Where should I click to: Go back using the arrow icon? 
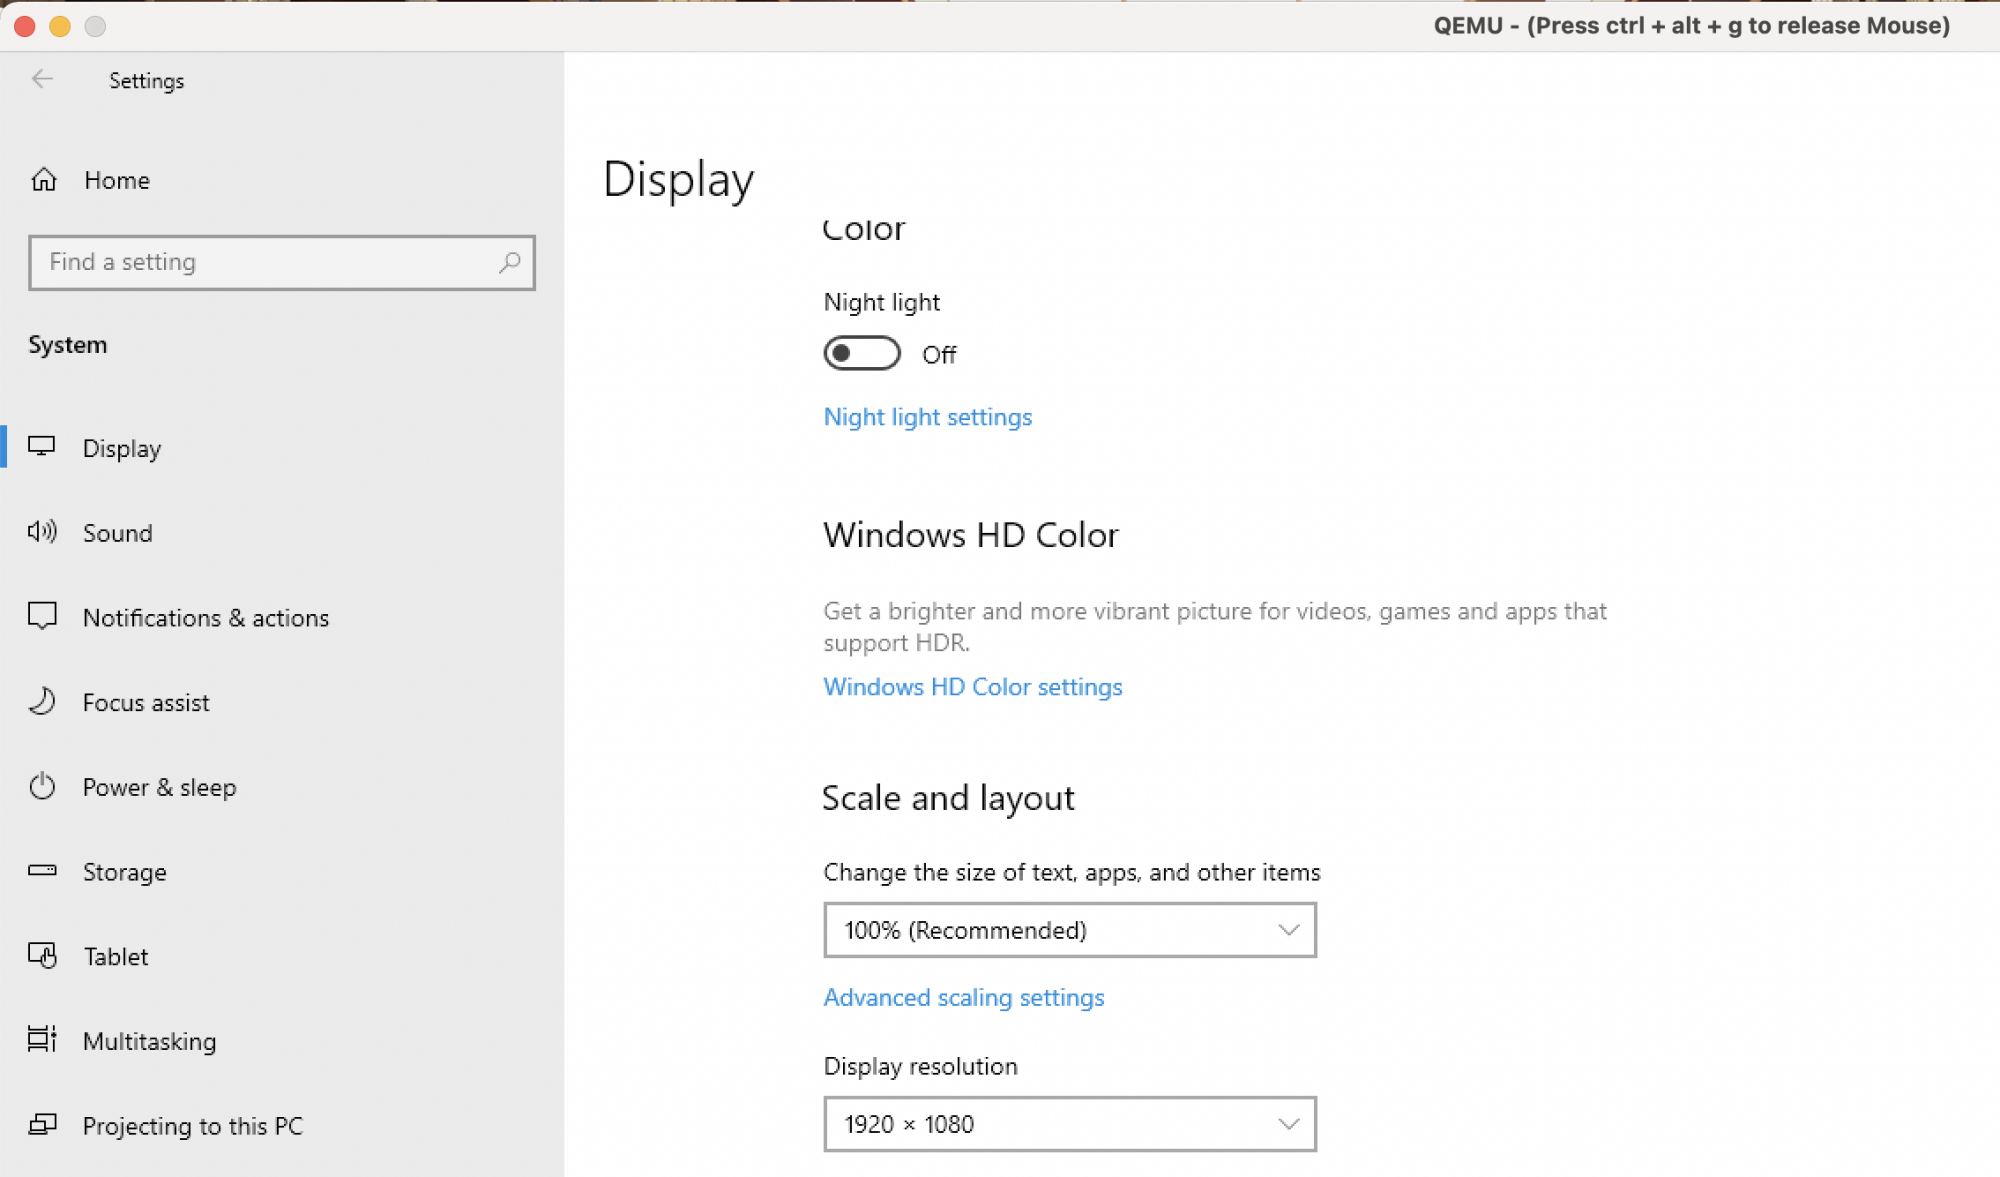click(42, 80)
